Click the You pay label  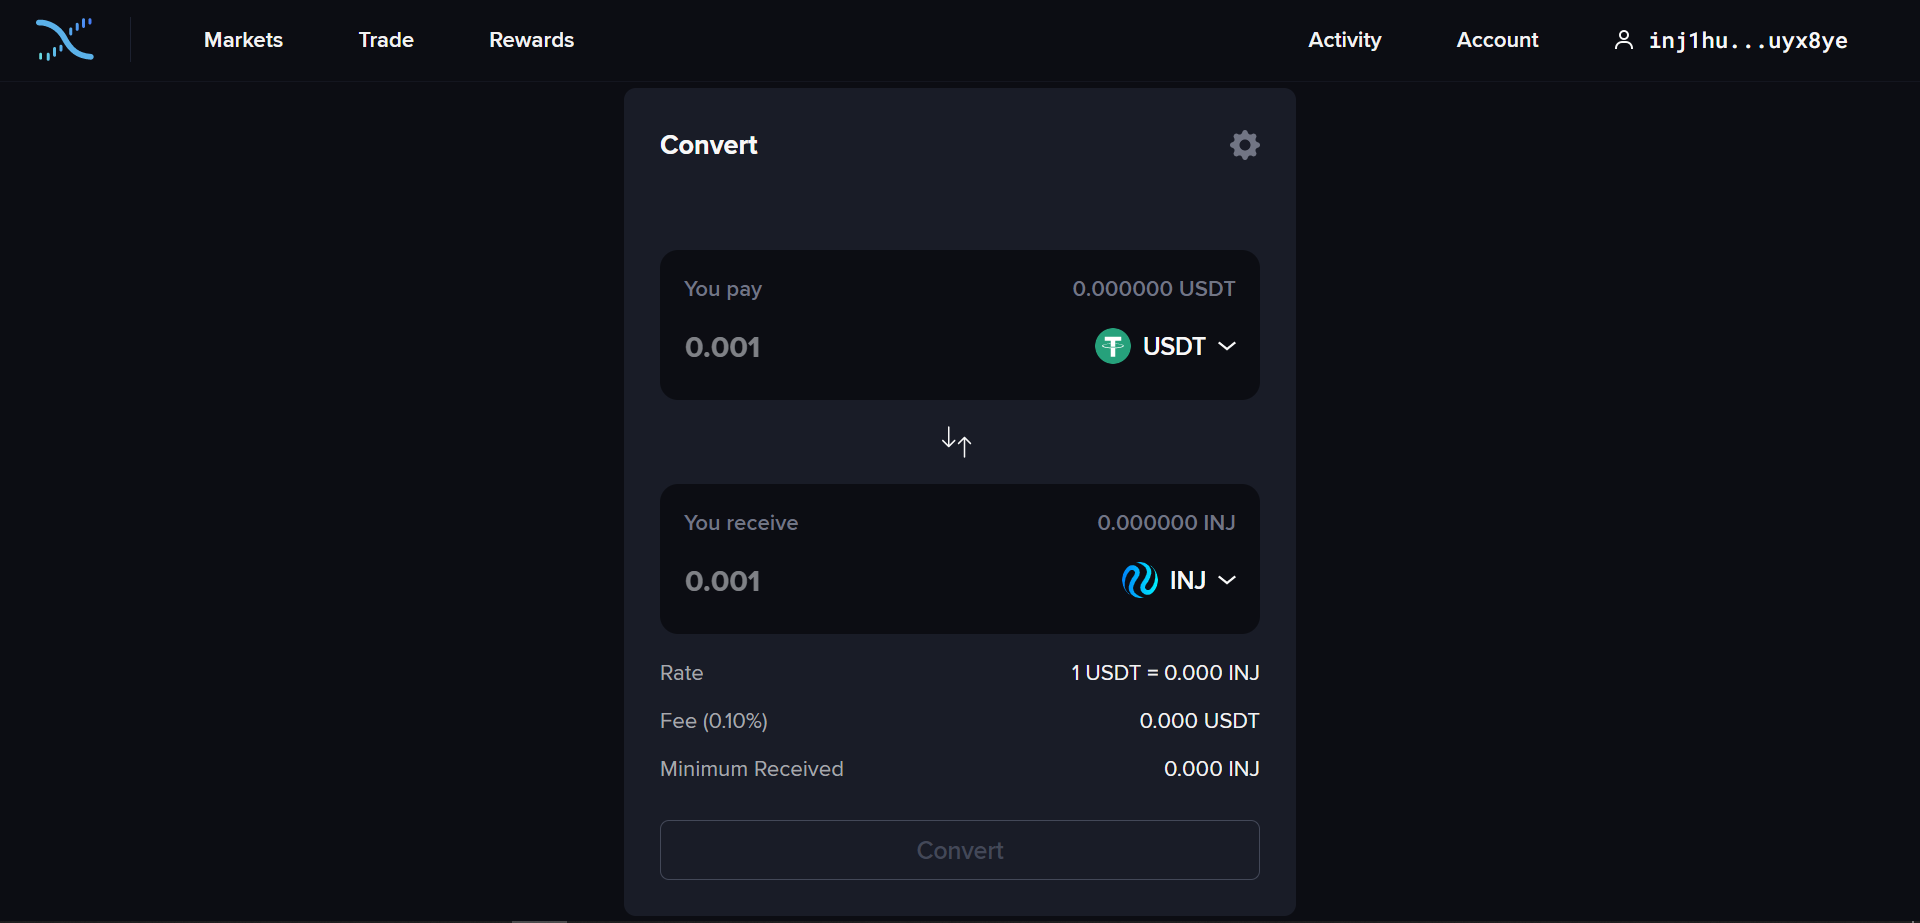(723, 289)
